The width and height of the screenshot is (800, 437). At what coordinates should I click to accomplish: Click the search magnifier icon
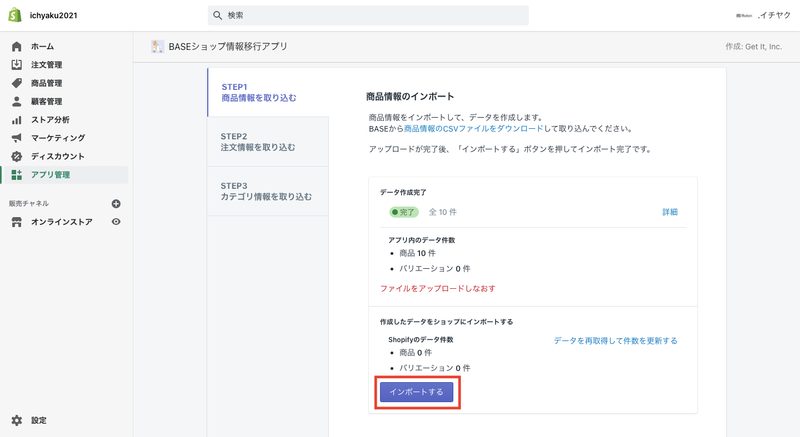(x=217, y=15)
